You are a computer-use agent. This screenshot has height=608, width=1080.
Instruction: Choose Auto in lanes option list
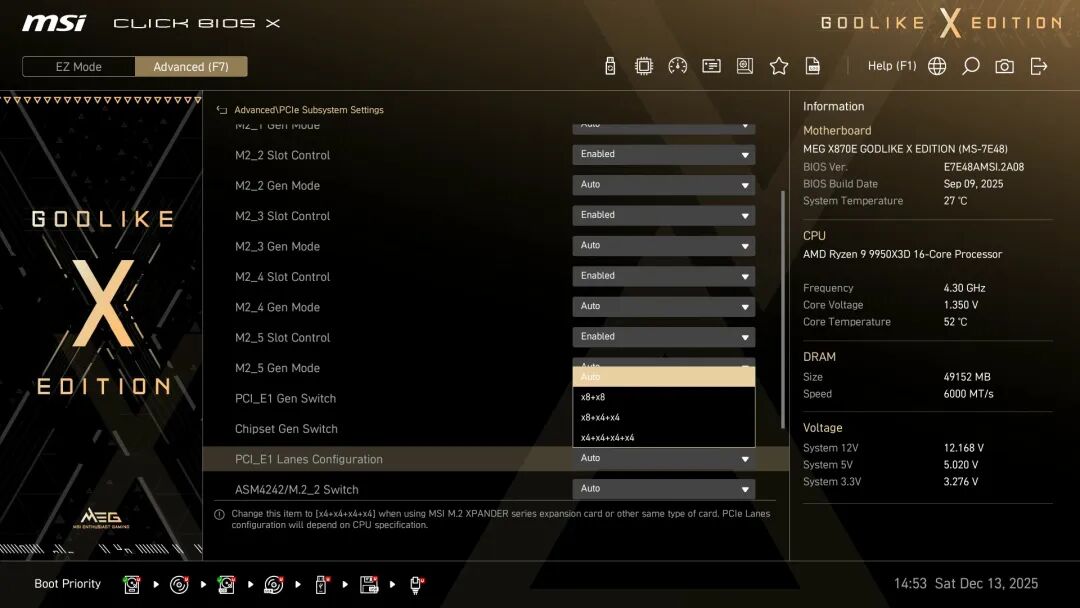663,377
